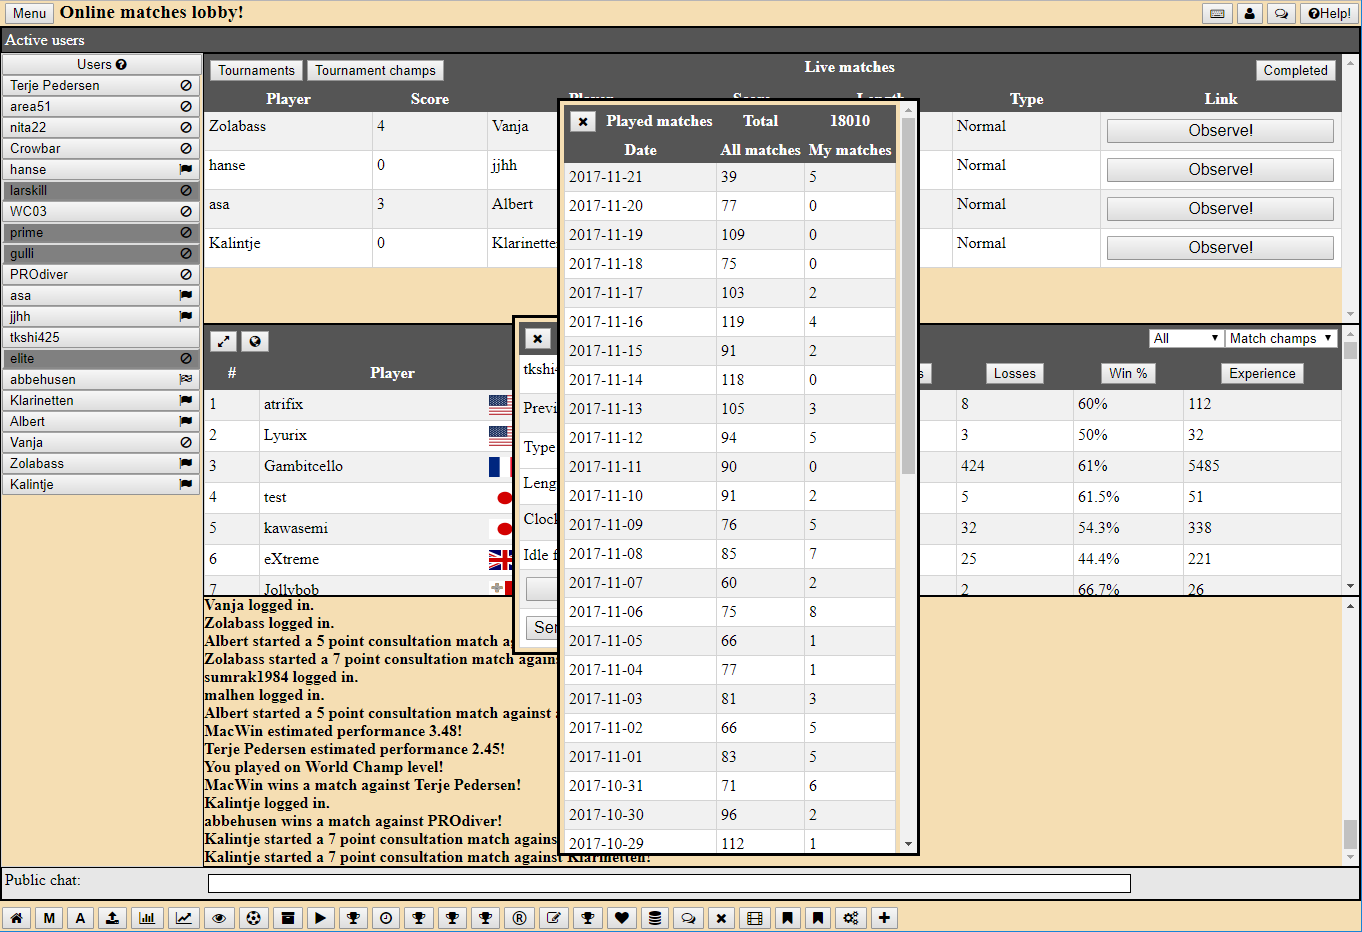Open the user profile icon at top
The image size is (1362, 932).
1250,13
